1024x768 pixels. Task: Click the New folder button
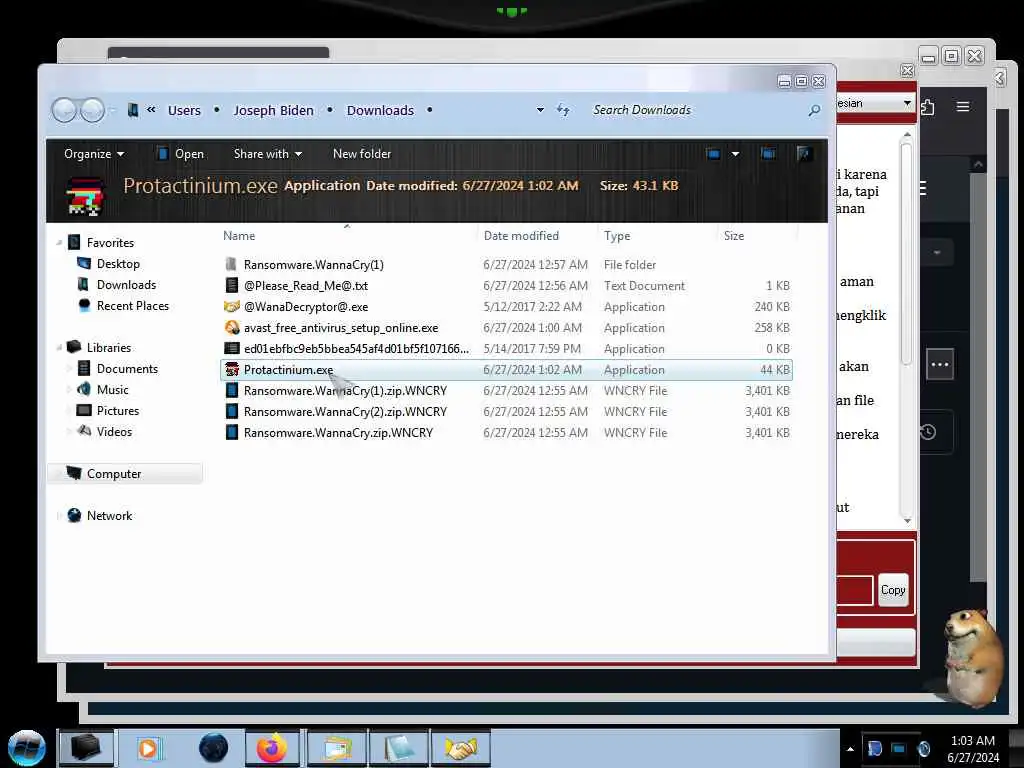pyautogui.click(x=362, y=153)
